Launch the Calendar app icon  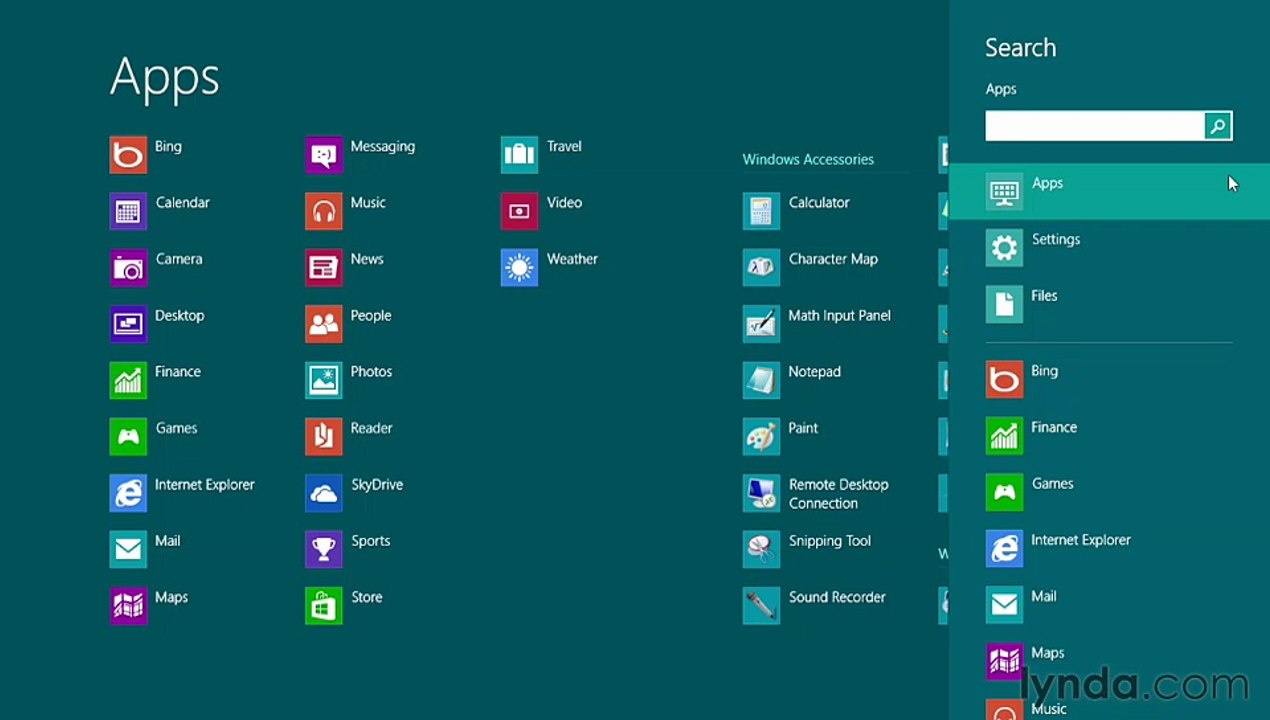(x=128, y=211)
